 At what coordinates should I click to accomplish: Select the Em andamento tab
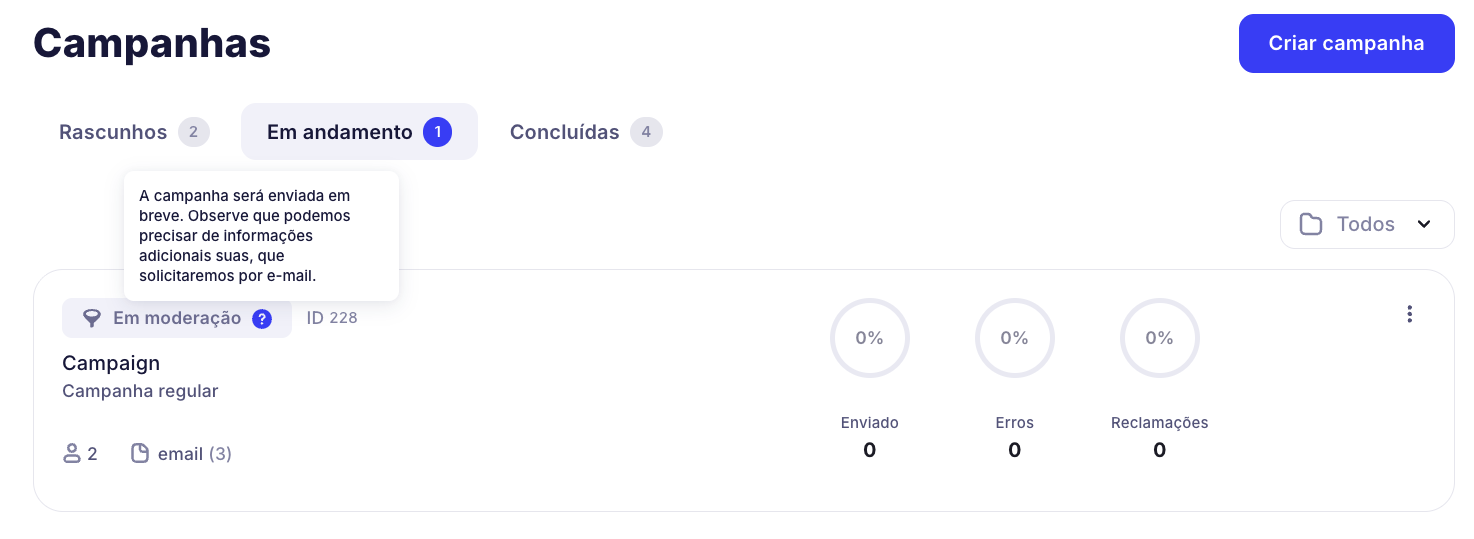tap(340, 132)
